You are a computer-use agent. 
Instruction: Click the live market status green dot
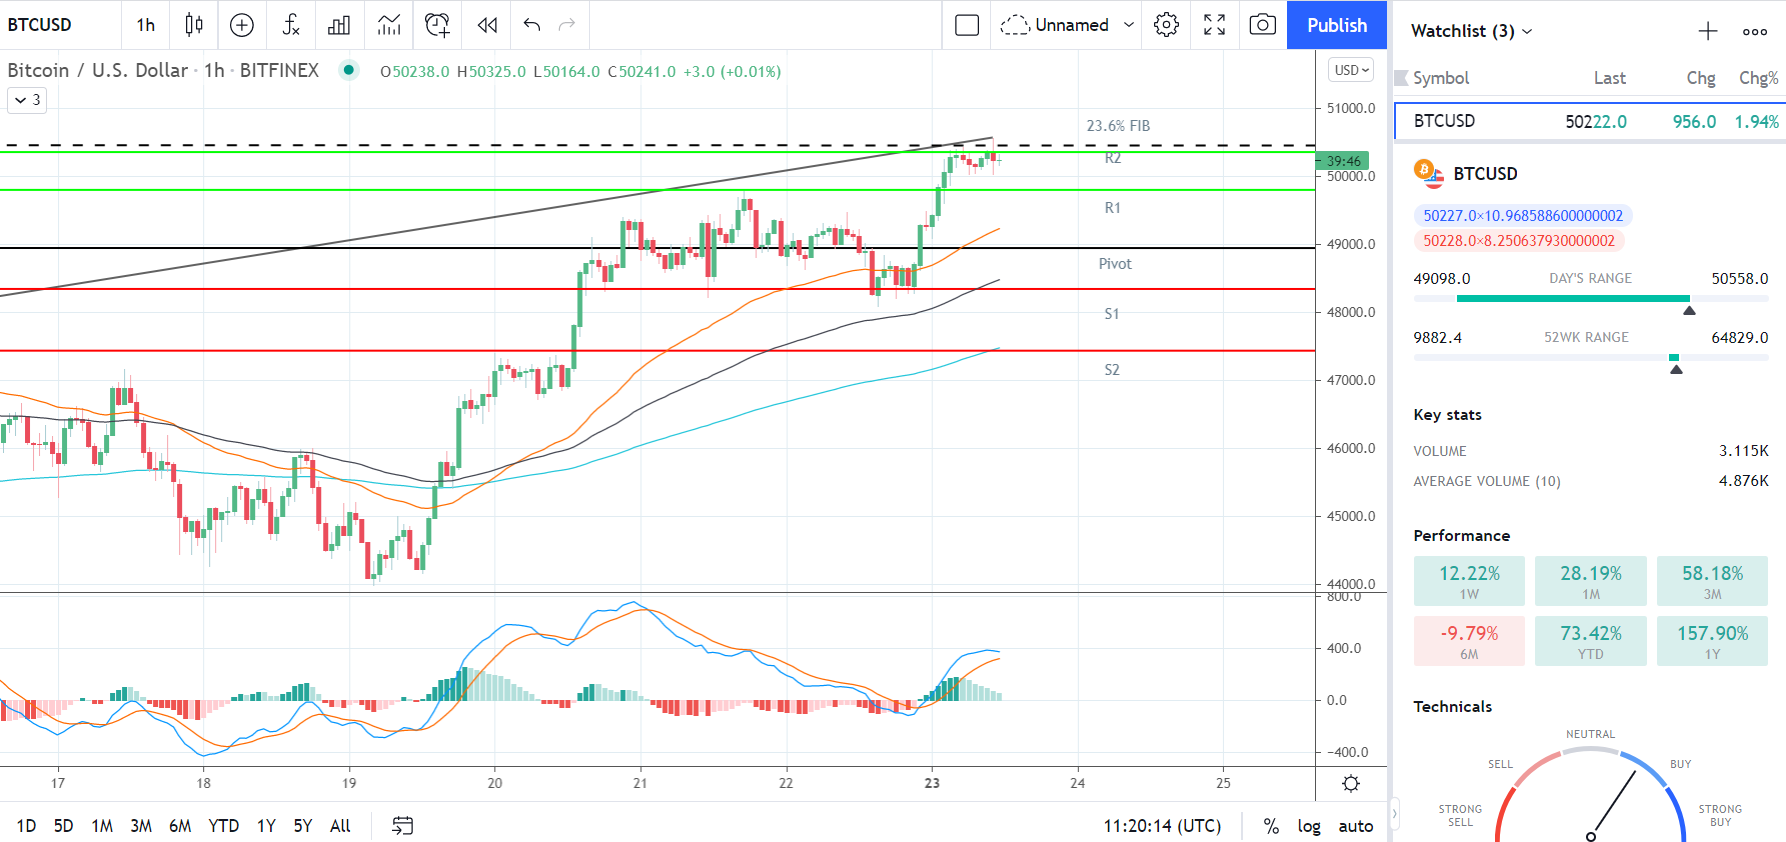click(x=348, y=70)
